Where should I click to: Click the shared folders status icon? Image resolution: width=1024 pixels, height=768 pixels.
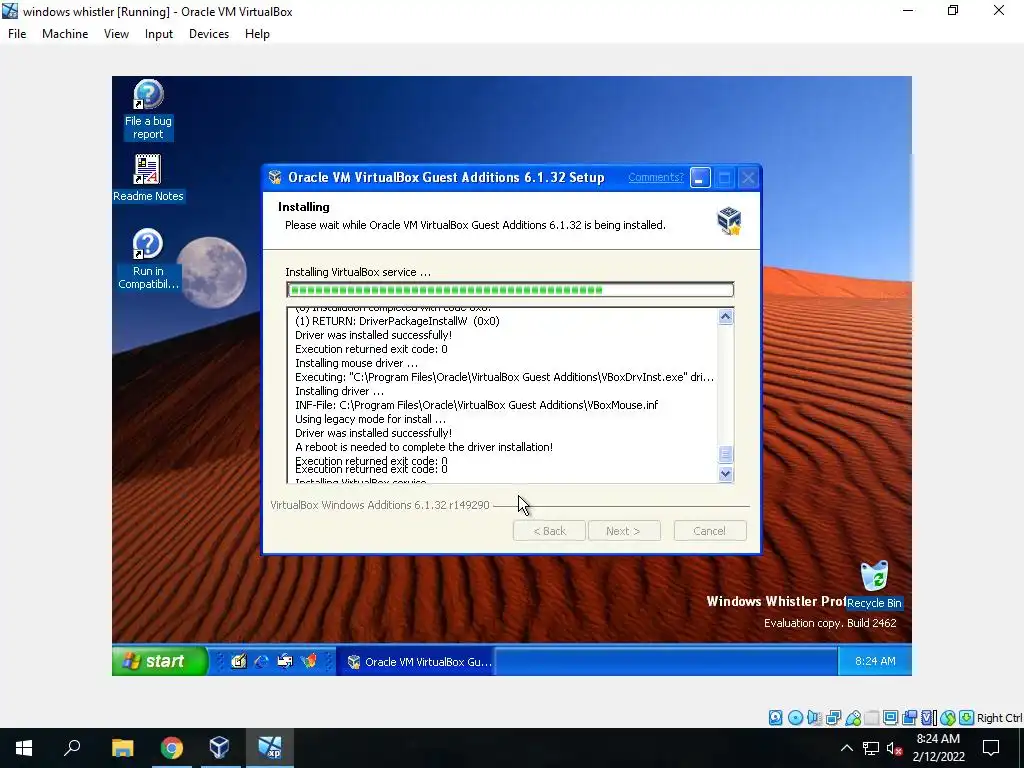click(872, 718)
